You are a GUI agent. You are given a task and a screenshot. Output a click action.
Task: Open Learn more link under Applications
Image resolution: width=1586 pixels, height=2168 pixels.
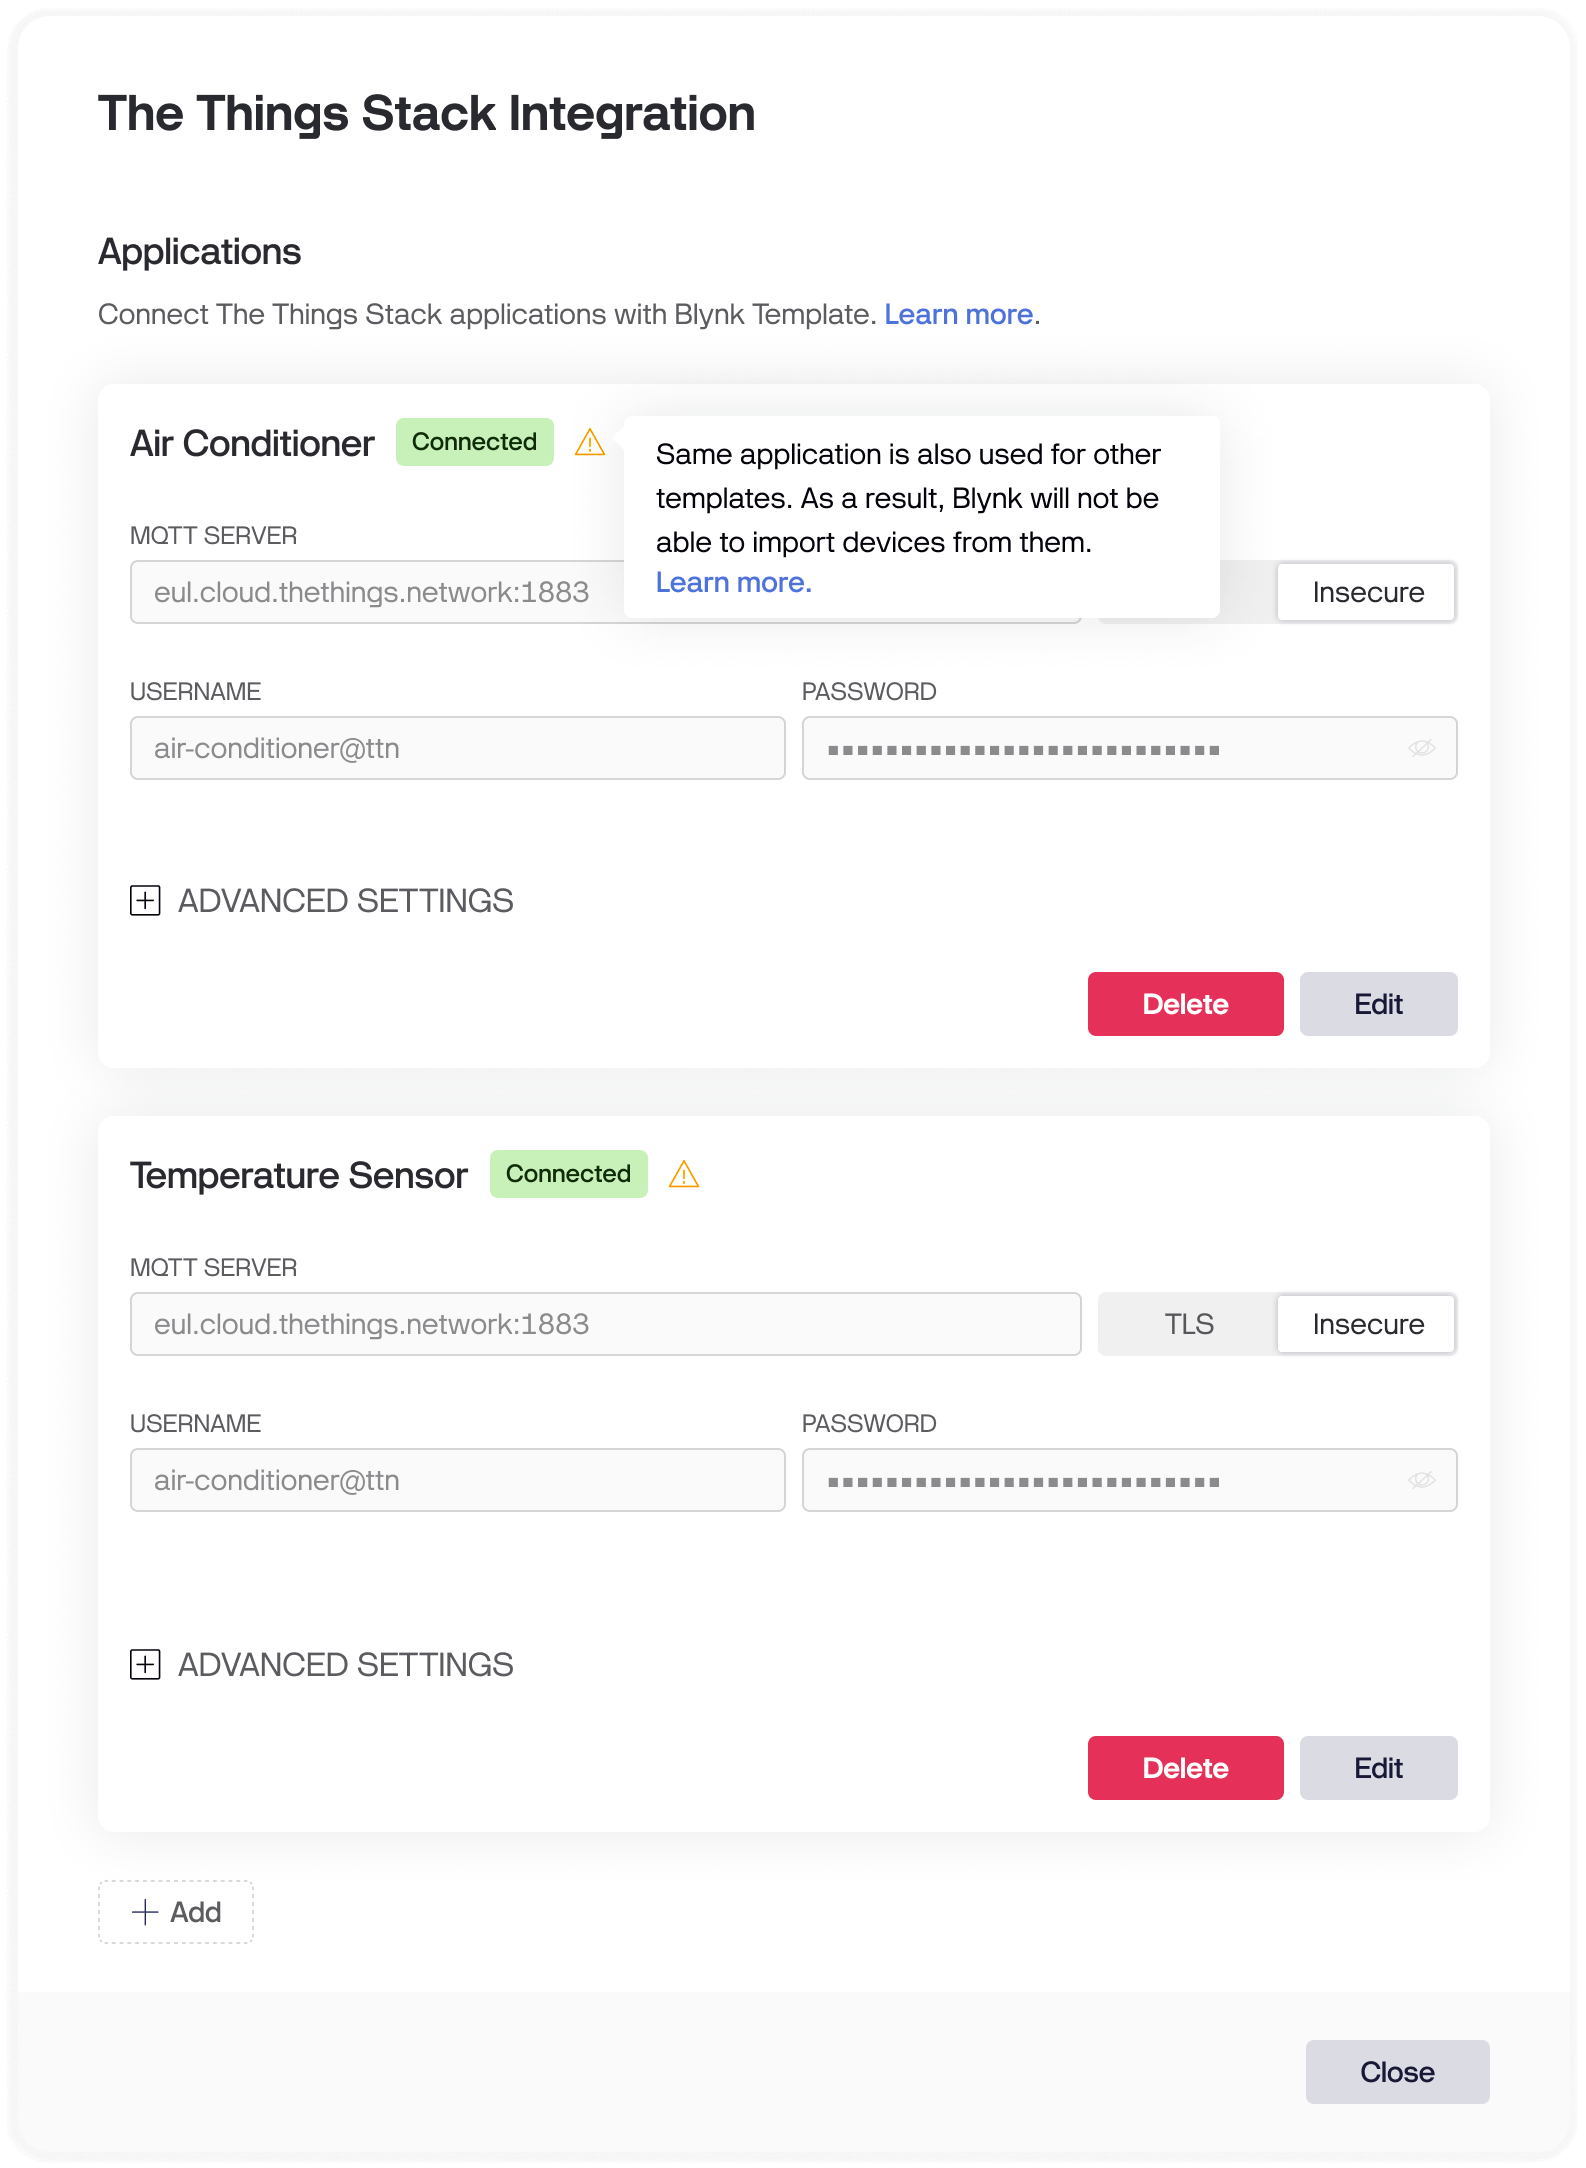click(958, 314)
